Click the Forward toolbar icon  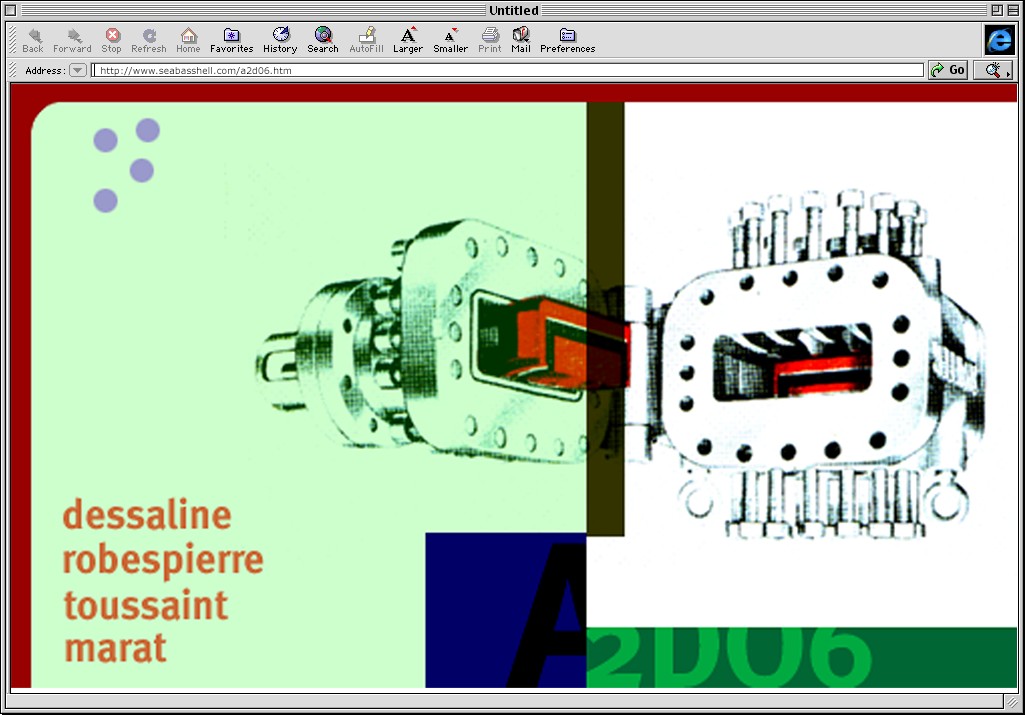click(73, 40)
